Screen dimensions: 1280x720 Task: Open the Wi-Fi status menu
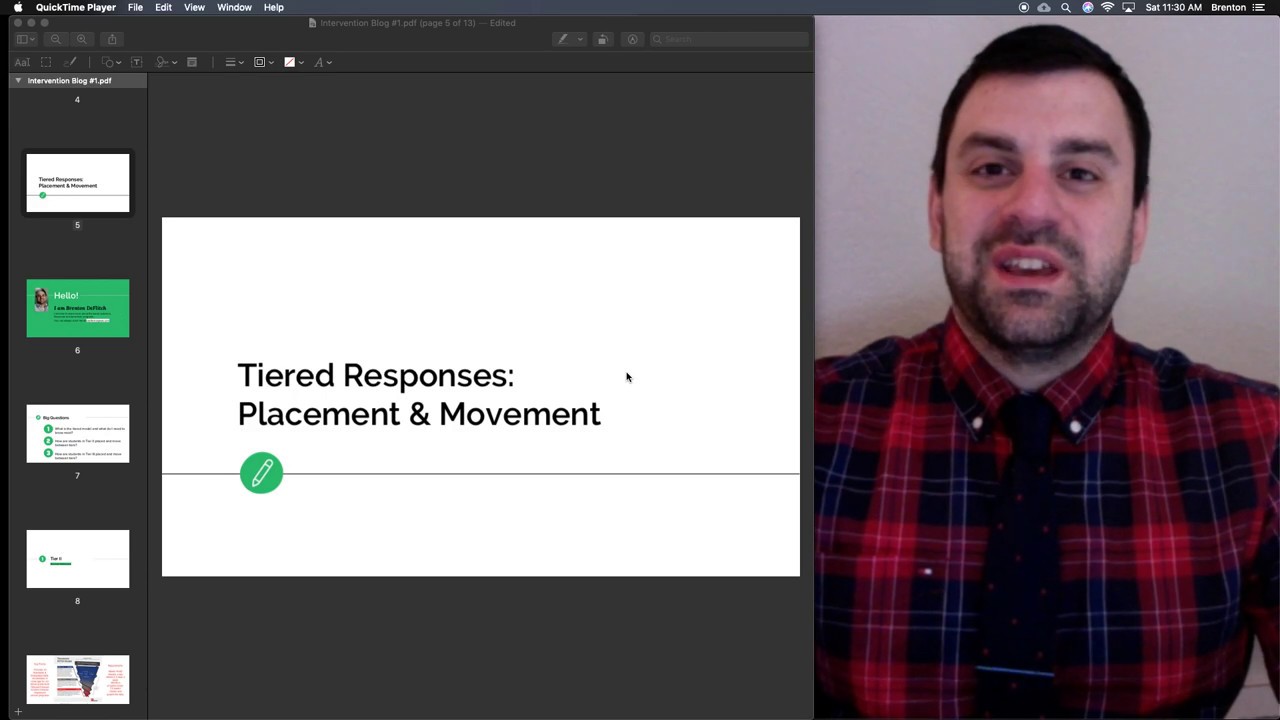(x=1108, y=7)
